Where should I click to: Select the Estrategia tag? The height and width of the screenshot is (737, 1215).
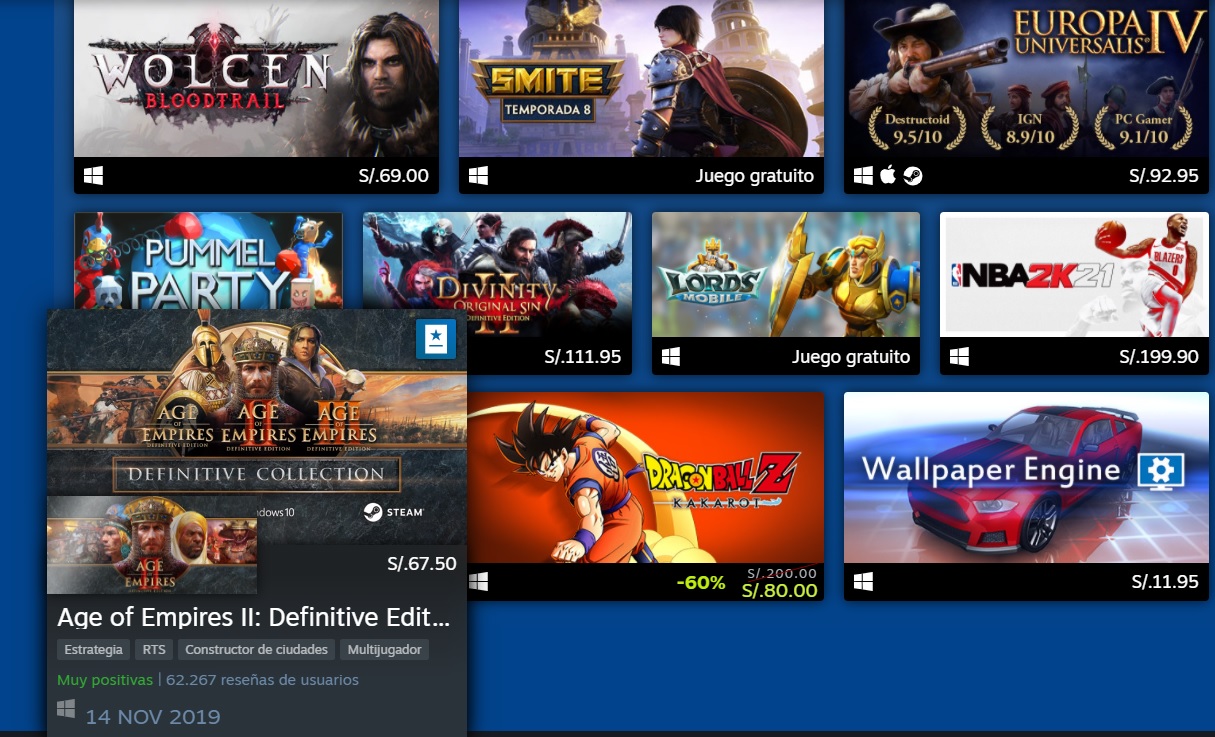coord(94,650)
